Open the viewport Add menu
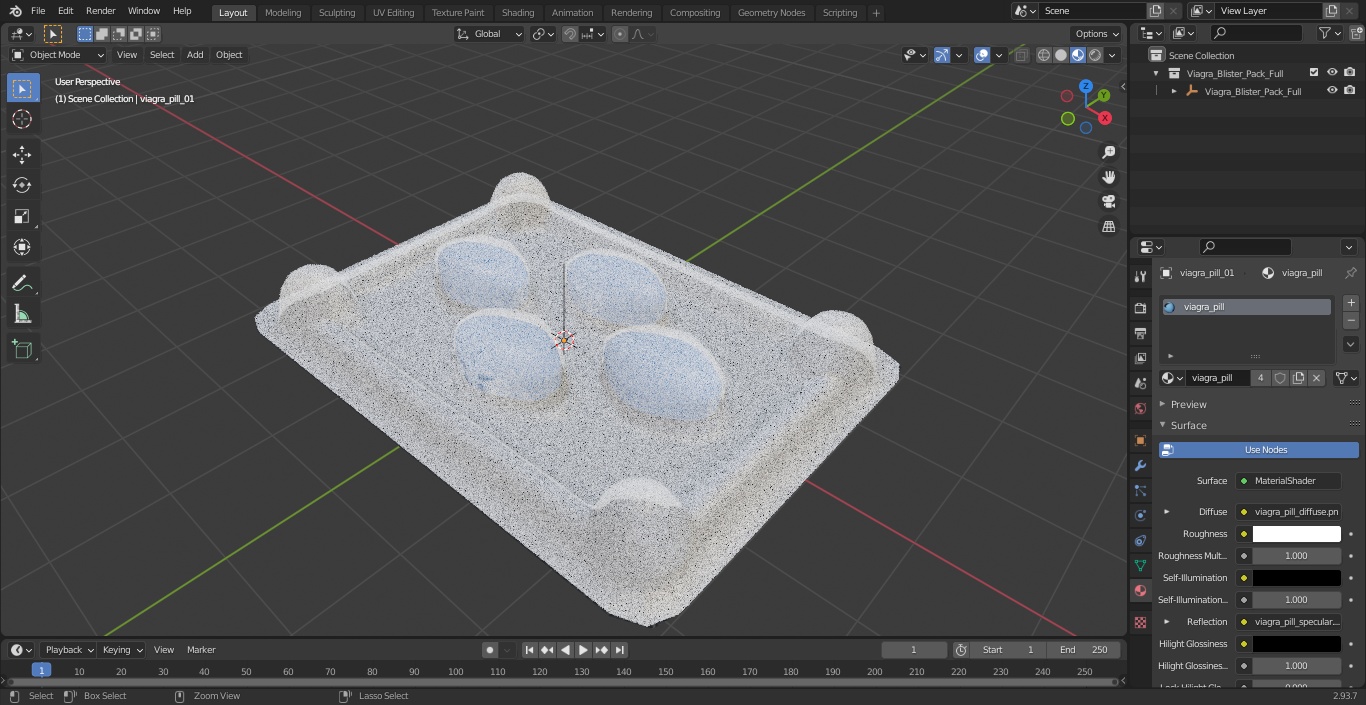The image size is (1366, 705). click(x=195, y=55)
